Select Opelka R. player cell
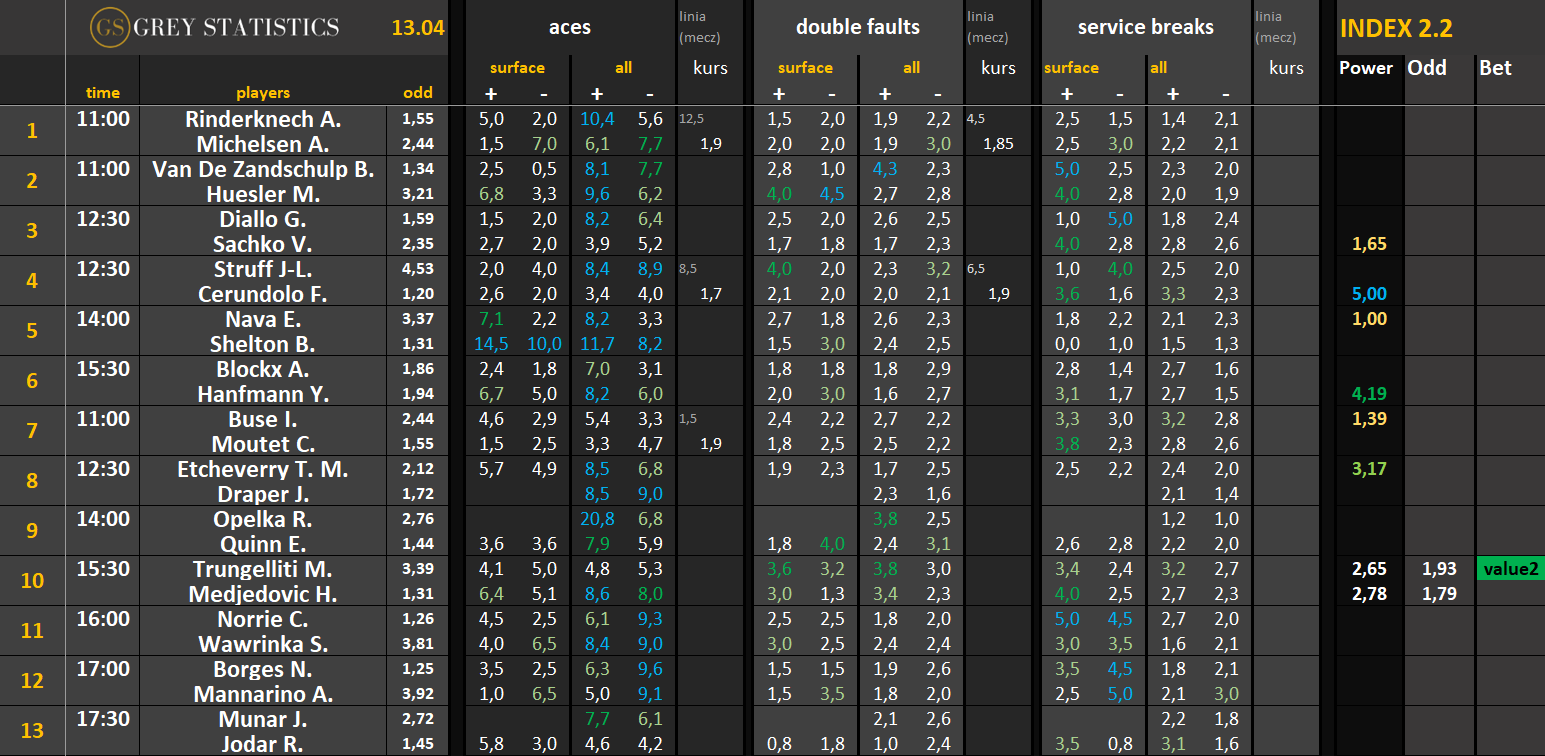 click(x=263, y=519)
